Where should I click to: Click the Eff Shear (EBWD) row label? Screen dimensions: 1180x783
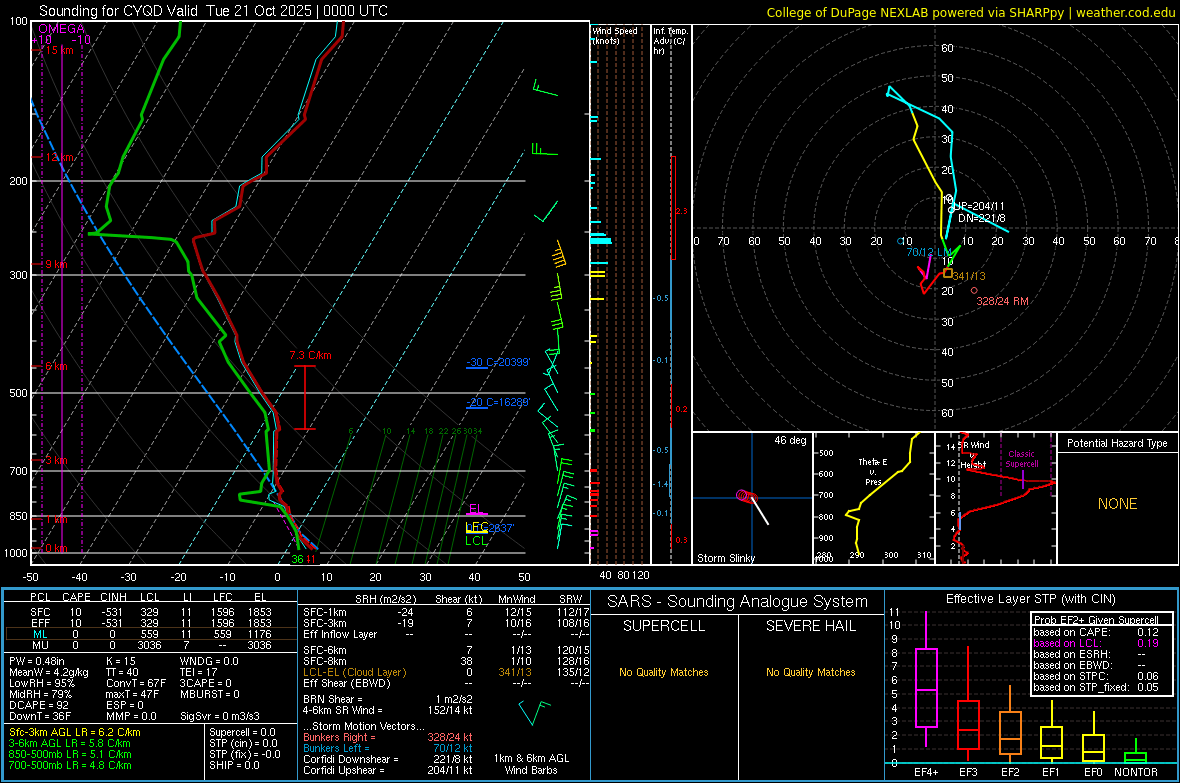(x=347, y=683)
